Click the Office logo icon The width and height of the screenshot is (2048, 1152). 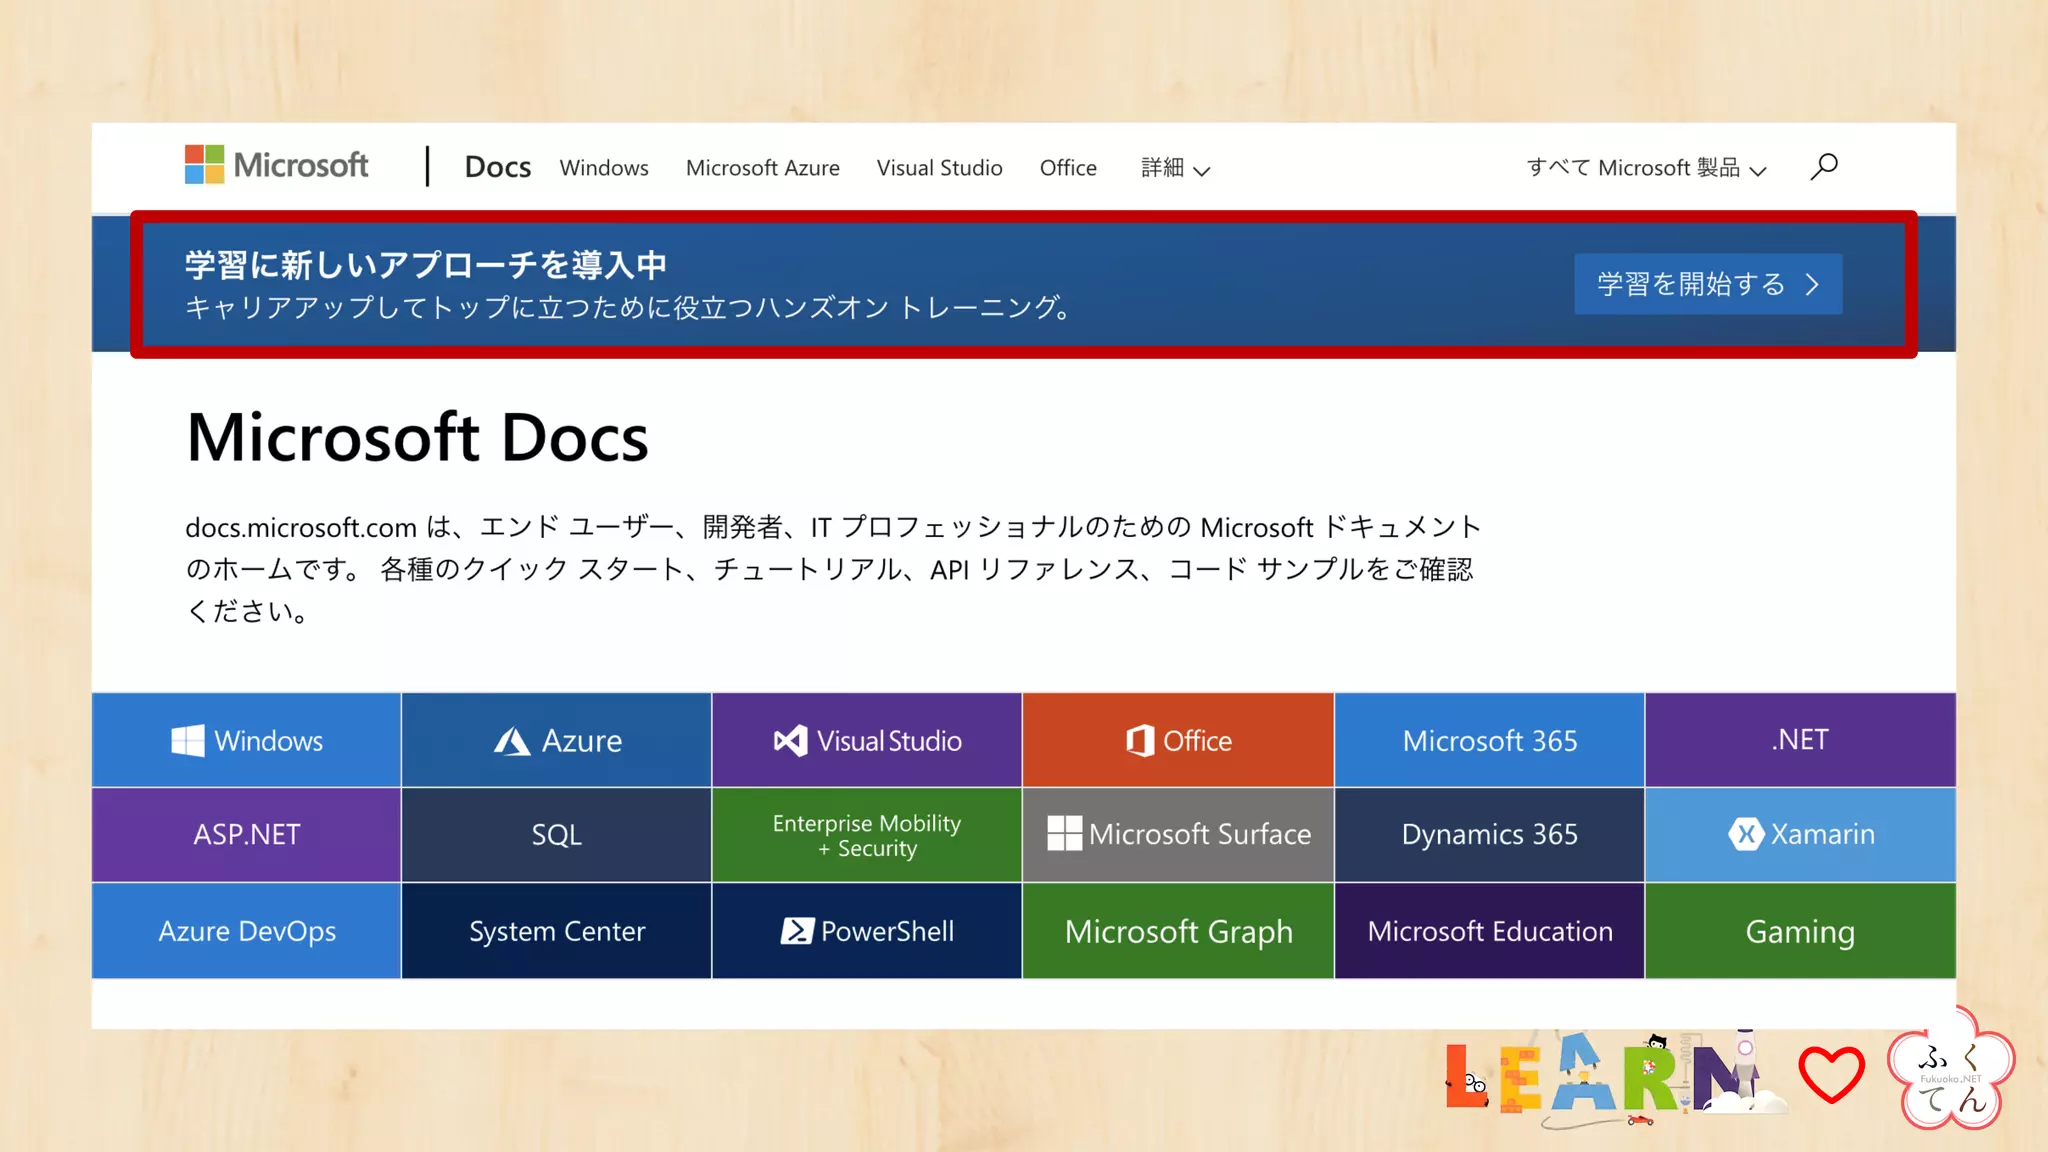coord(1140,741)
